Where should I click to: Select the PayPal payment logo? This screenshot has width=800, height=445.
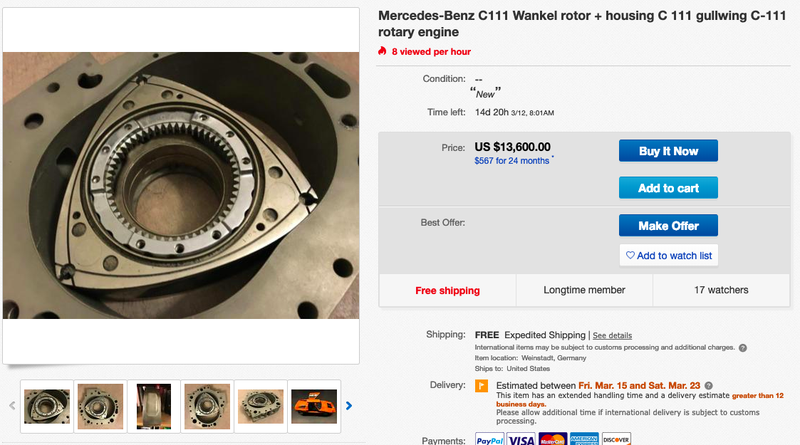pyautogui.click(x=489, y=439)
